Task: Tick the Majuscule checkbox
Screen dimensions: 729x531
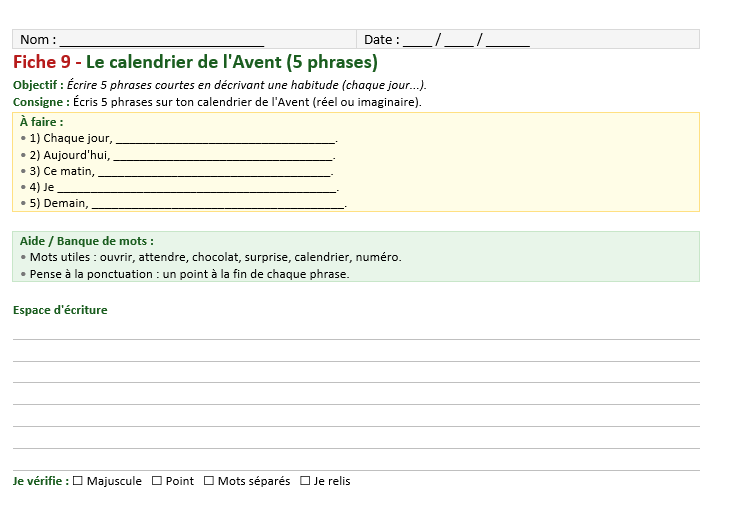Action: [78, 481]
